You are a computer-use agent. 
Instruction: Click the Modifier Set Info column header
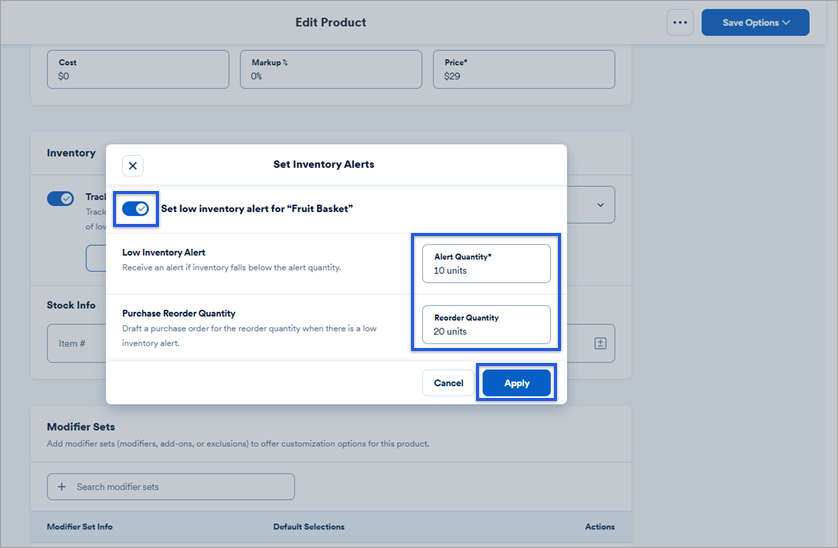[x=80, y=527]
